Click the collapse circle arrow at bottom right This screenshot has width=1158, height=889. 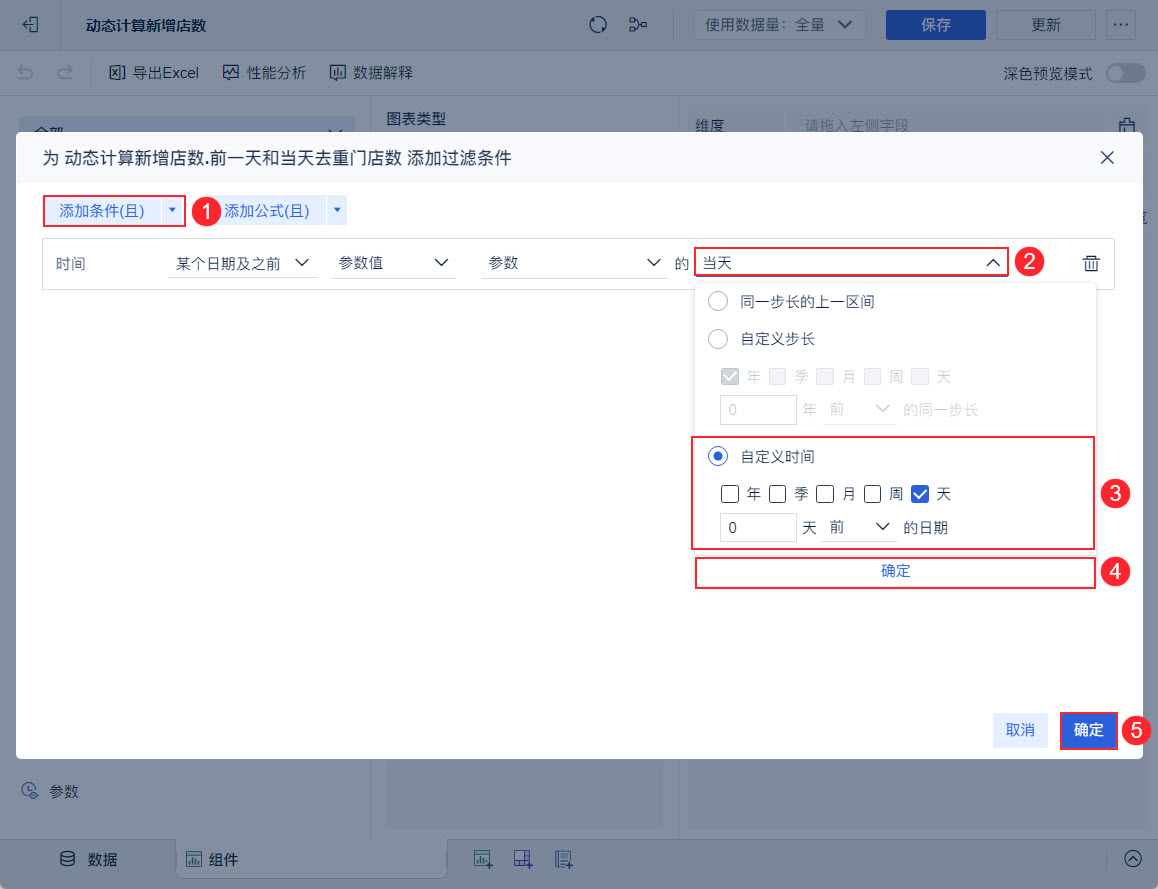[x=1132, y=859]
